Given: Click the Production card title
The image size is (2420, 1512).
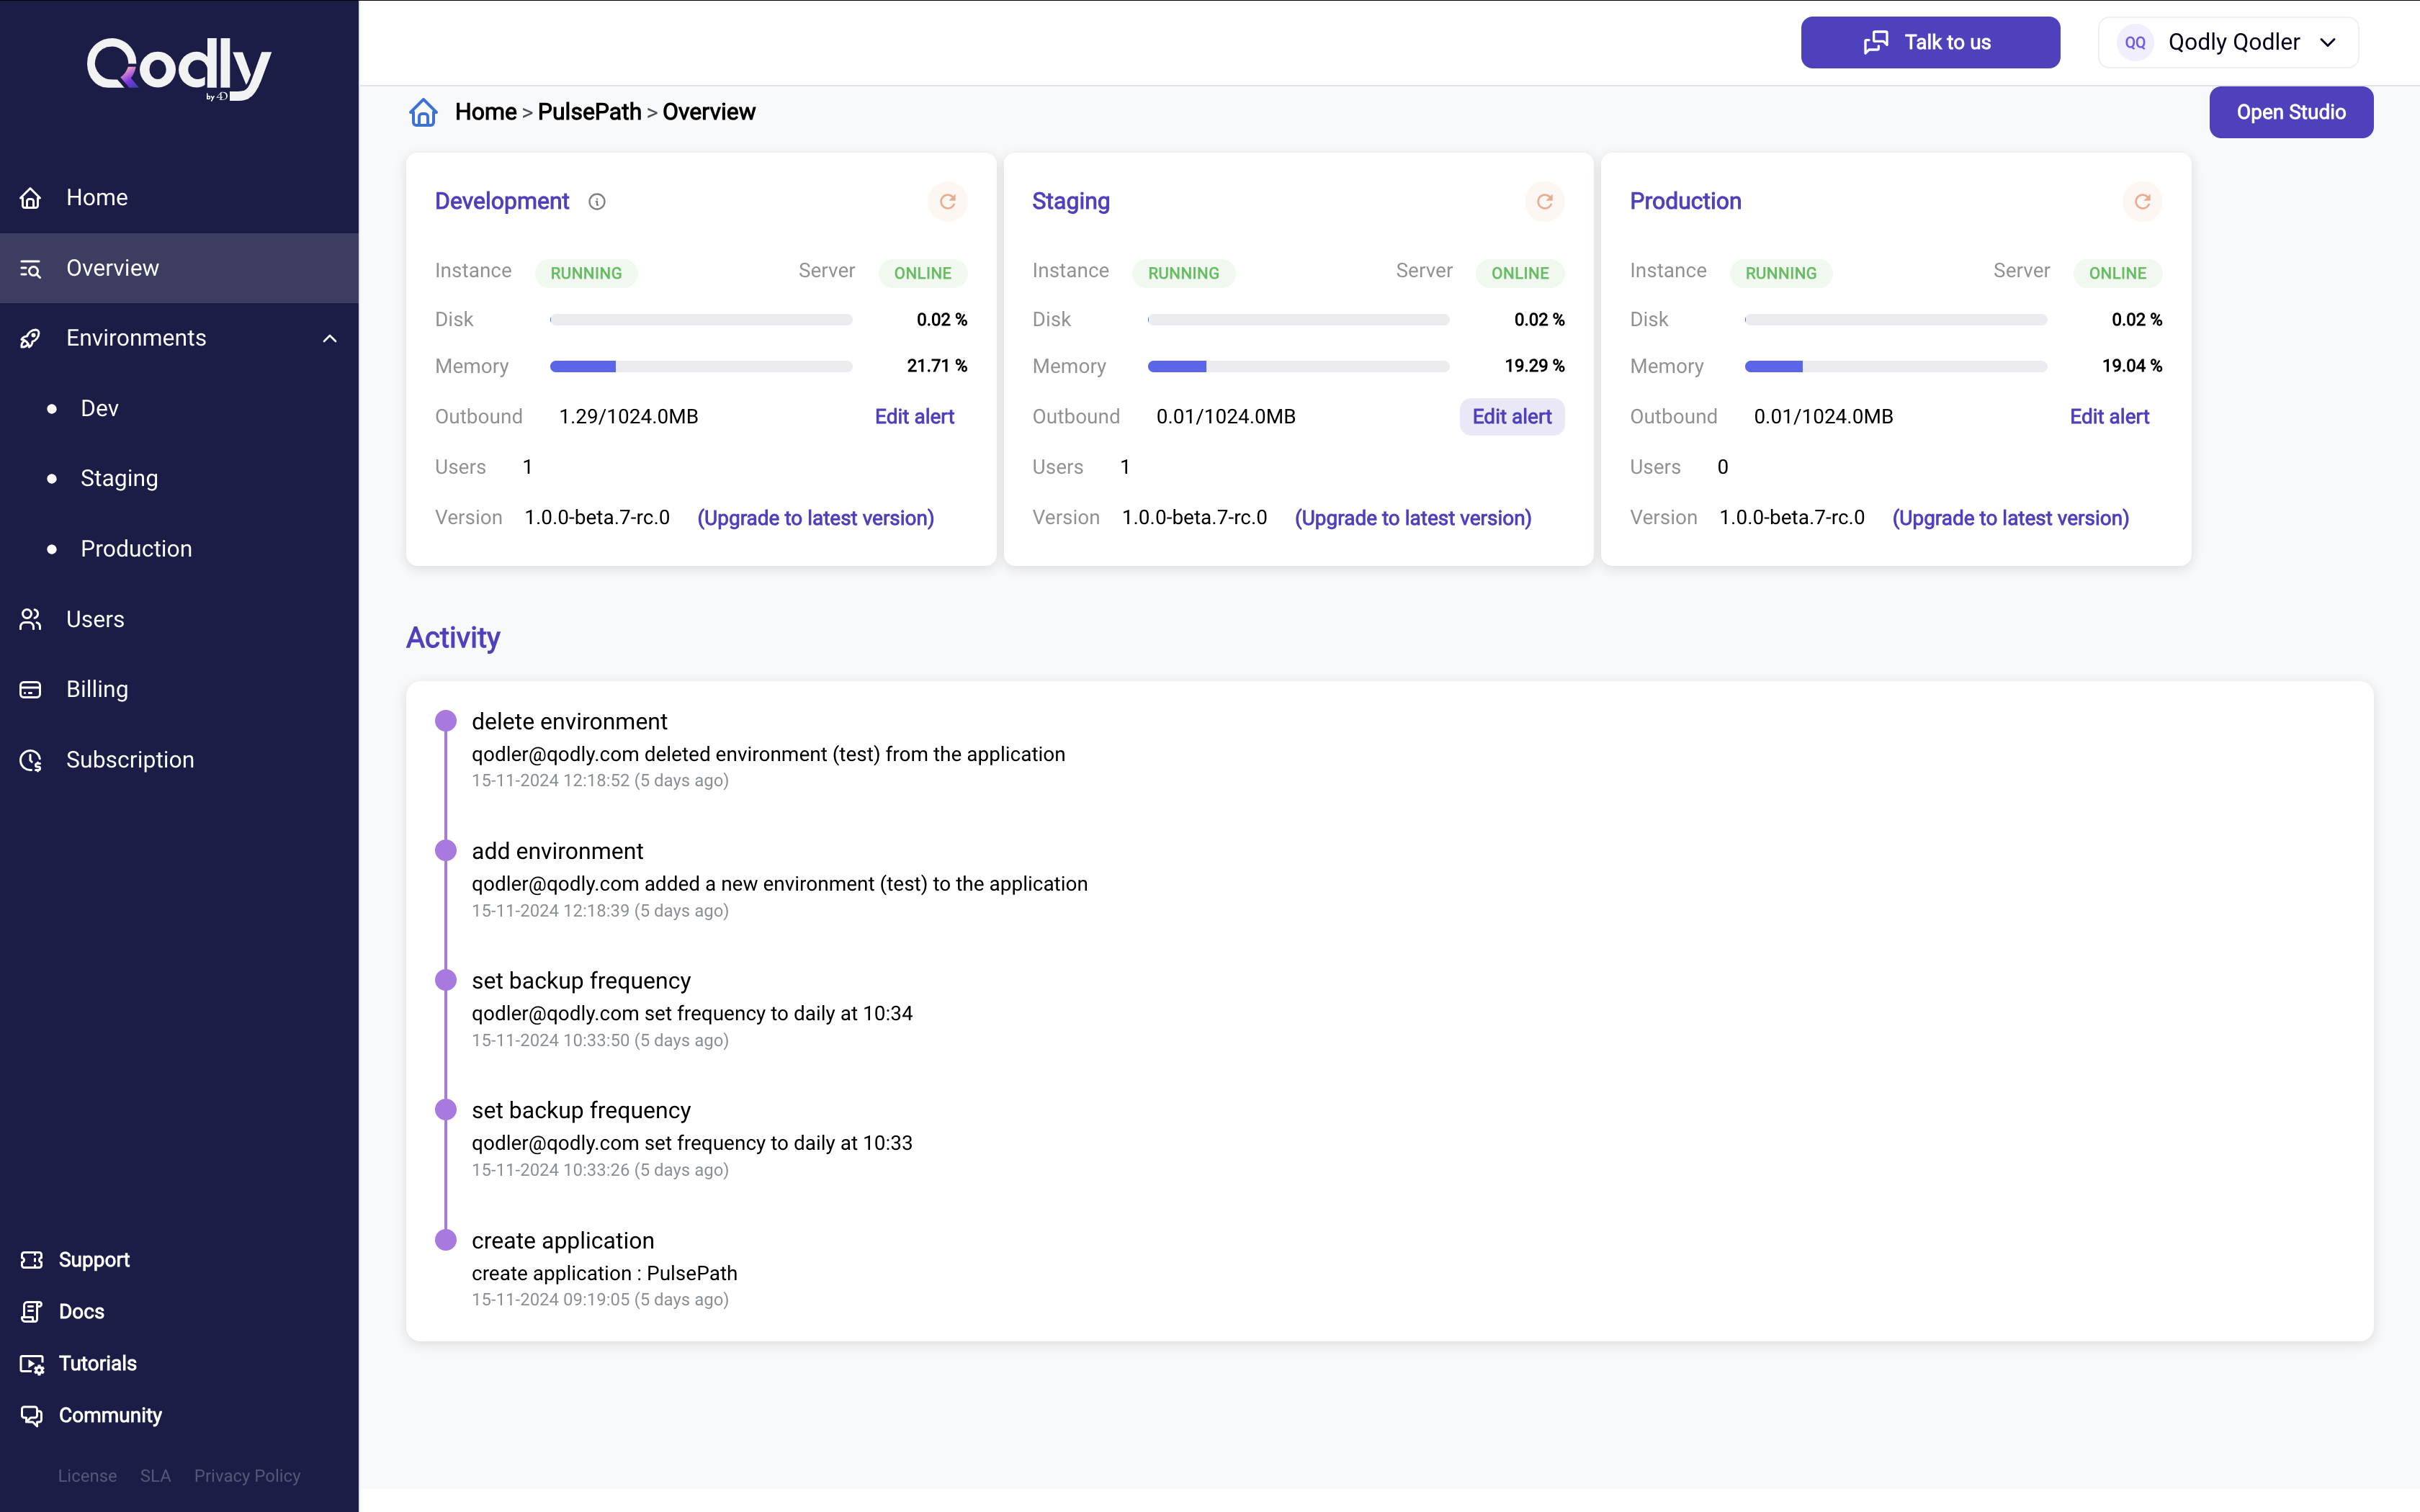Looking at the screenshot, I should coord(1685,202).
